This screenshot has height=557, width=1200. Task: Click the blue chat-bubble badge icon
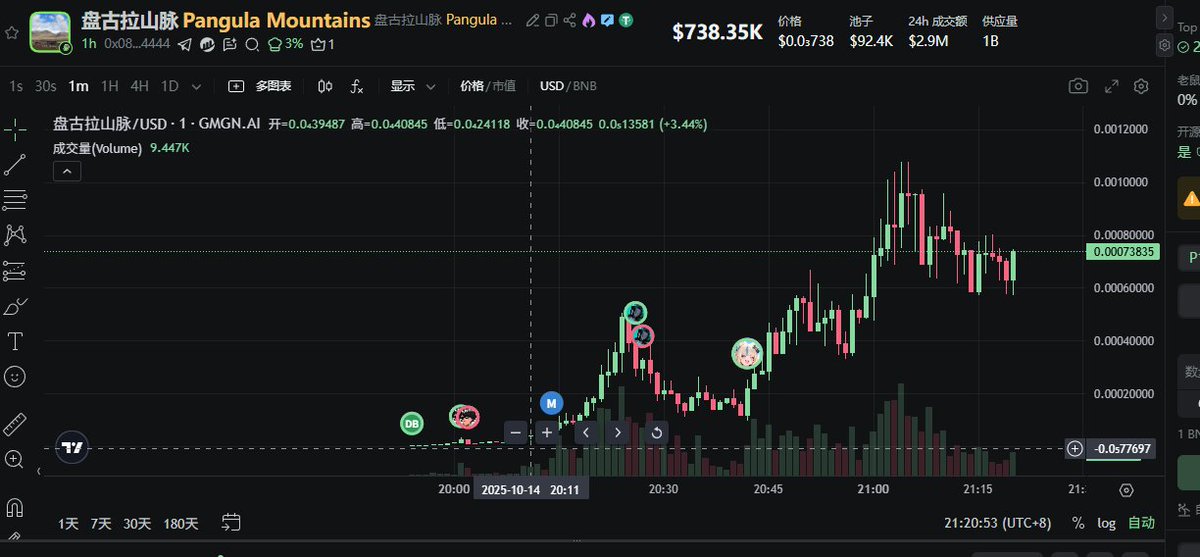pos(606,20)
